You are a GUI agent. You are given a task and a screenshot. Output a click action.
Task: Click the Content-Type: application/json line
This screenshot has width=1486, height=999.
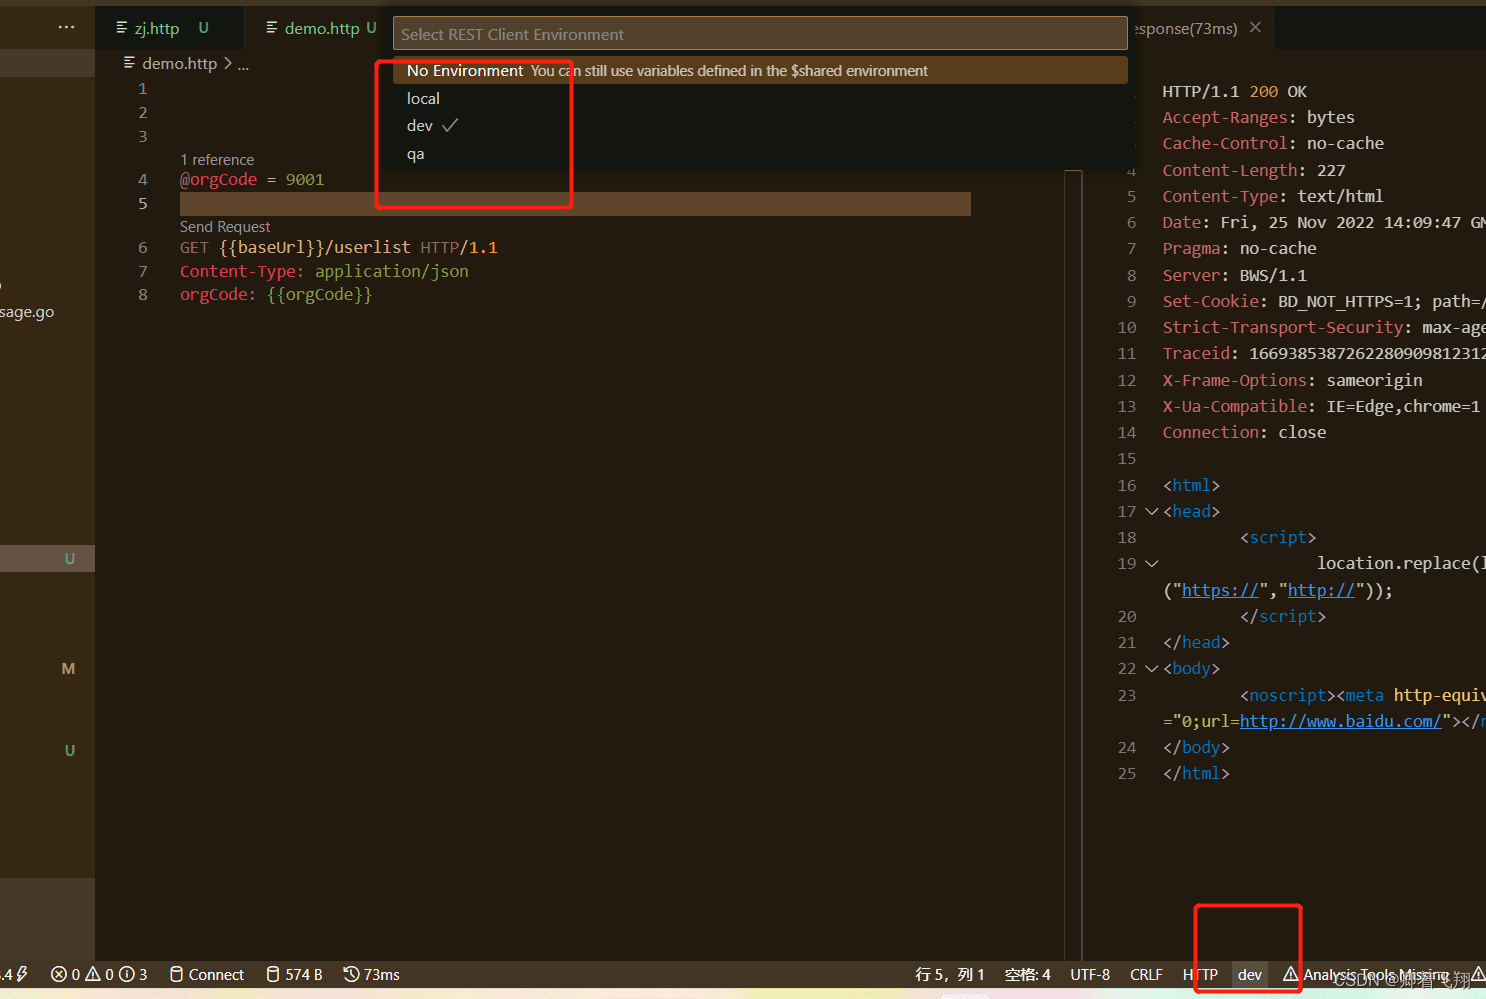[324, 272]
